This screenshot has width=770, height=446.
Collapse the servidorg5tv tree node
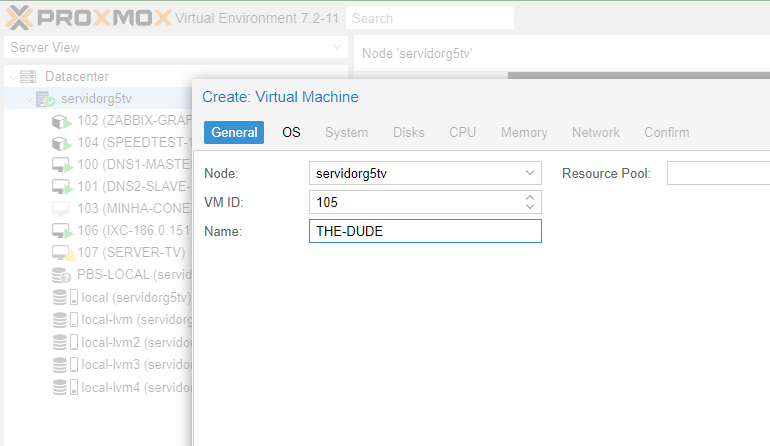29,99
